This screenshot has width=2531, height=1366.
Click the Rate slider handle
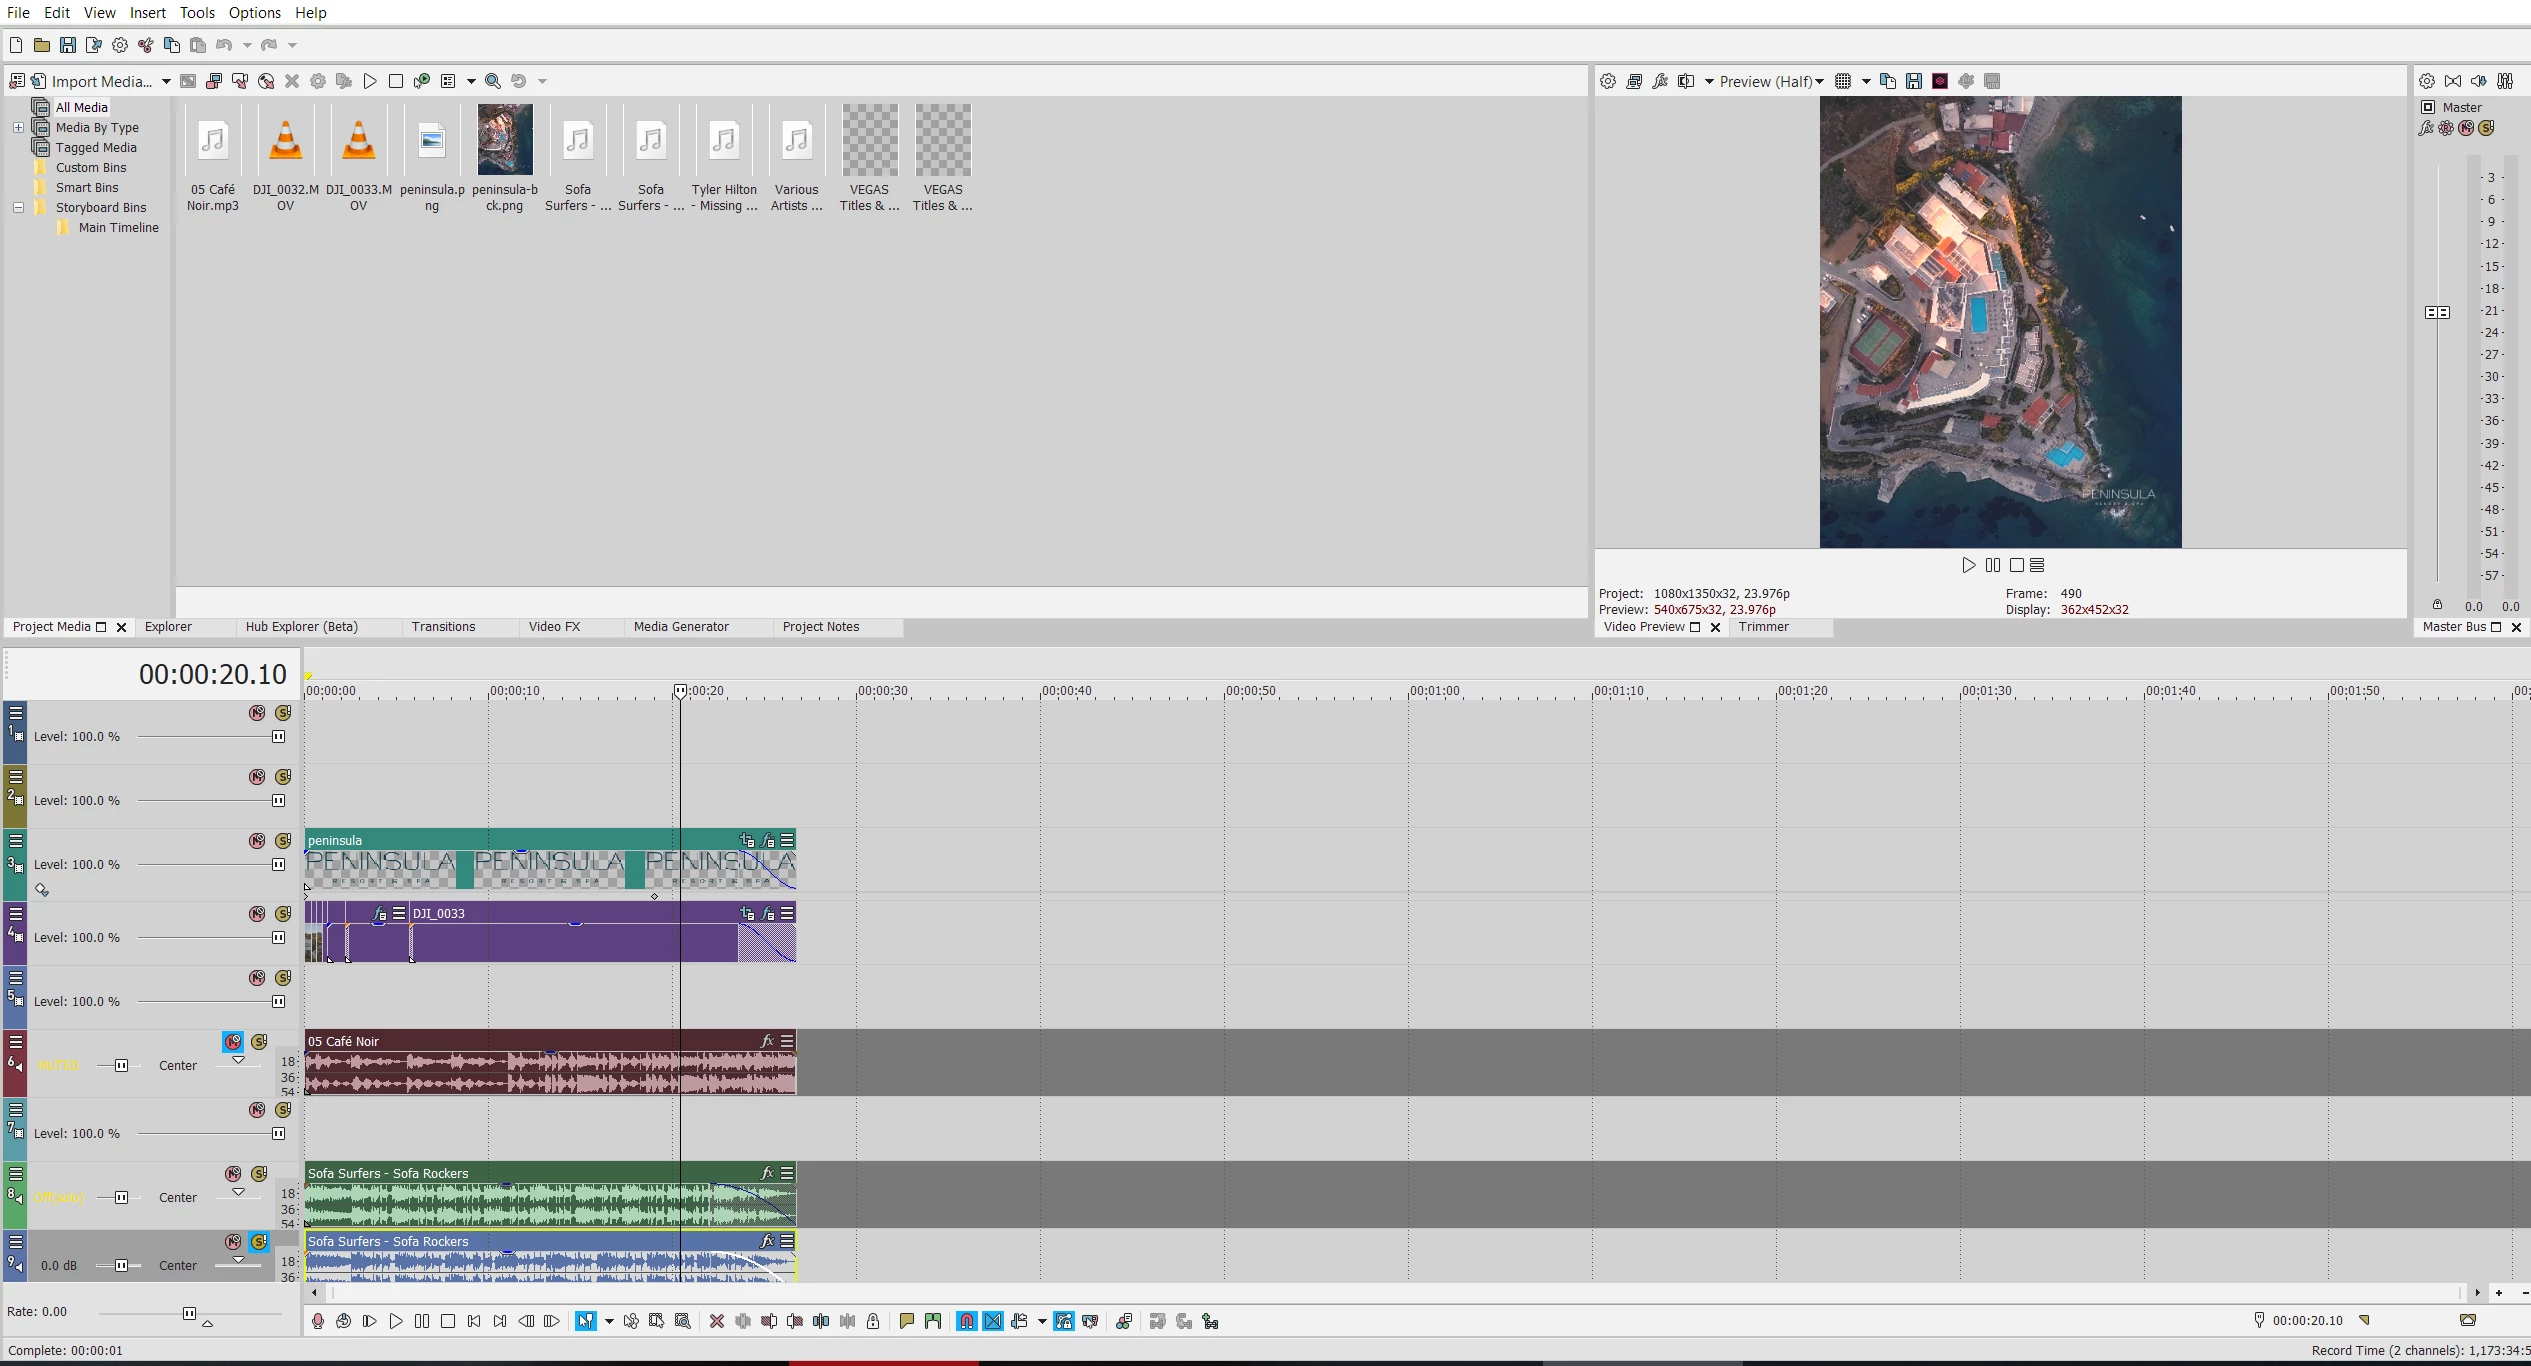pos(189,1313)
